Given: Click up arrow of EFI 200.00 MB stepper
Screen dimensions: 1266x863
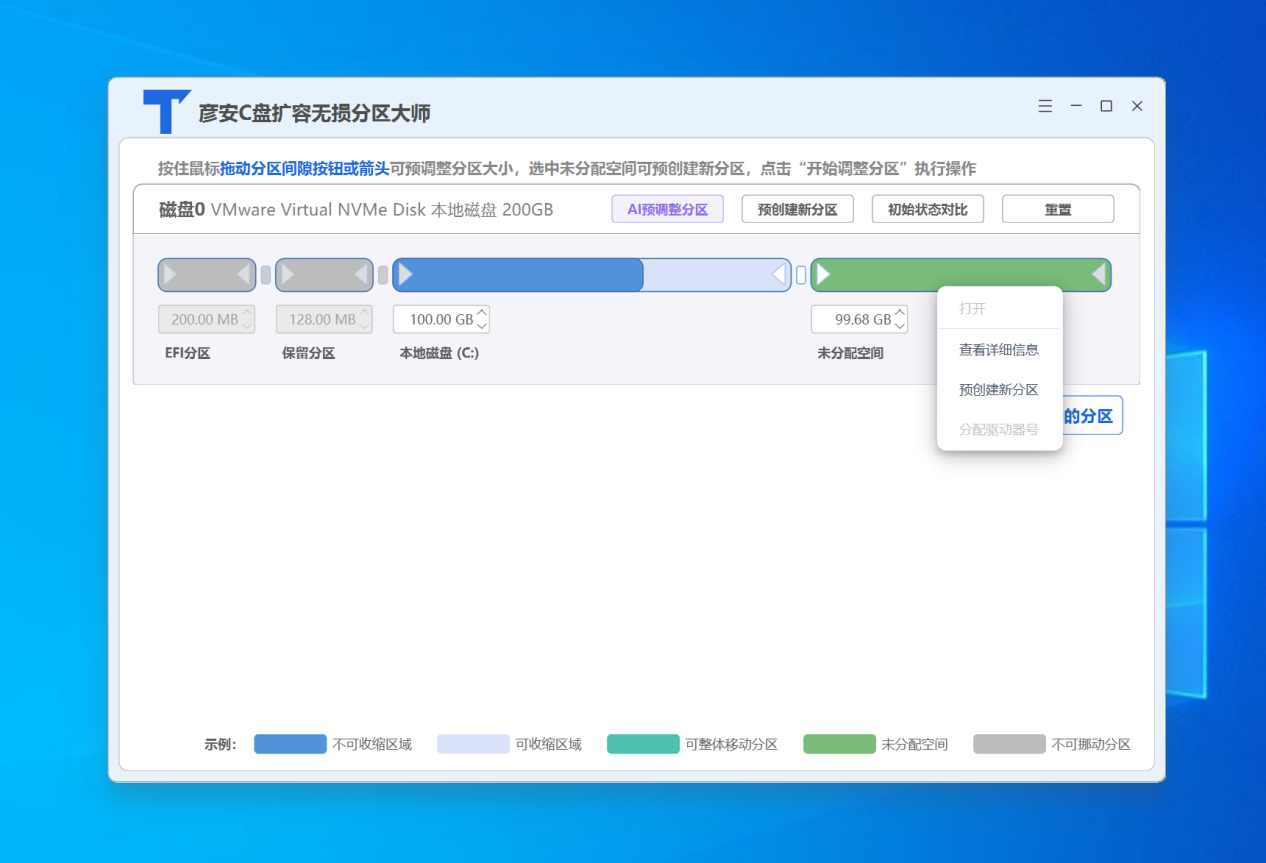Looking at the screenshot, I should pyautogui.click(x=247, y=313).
